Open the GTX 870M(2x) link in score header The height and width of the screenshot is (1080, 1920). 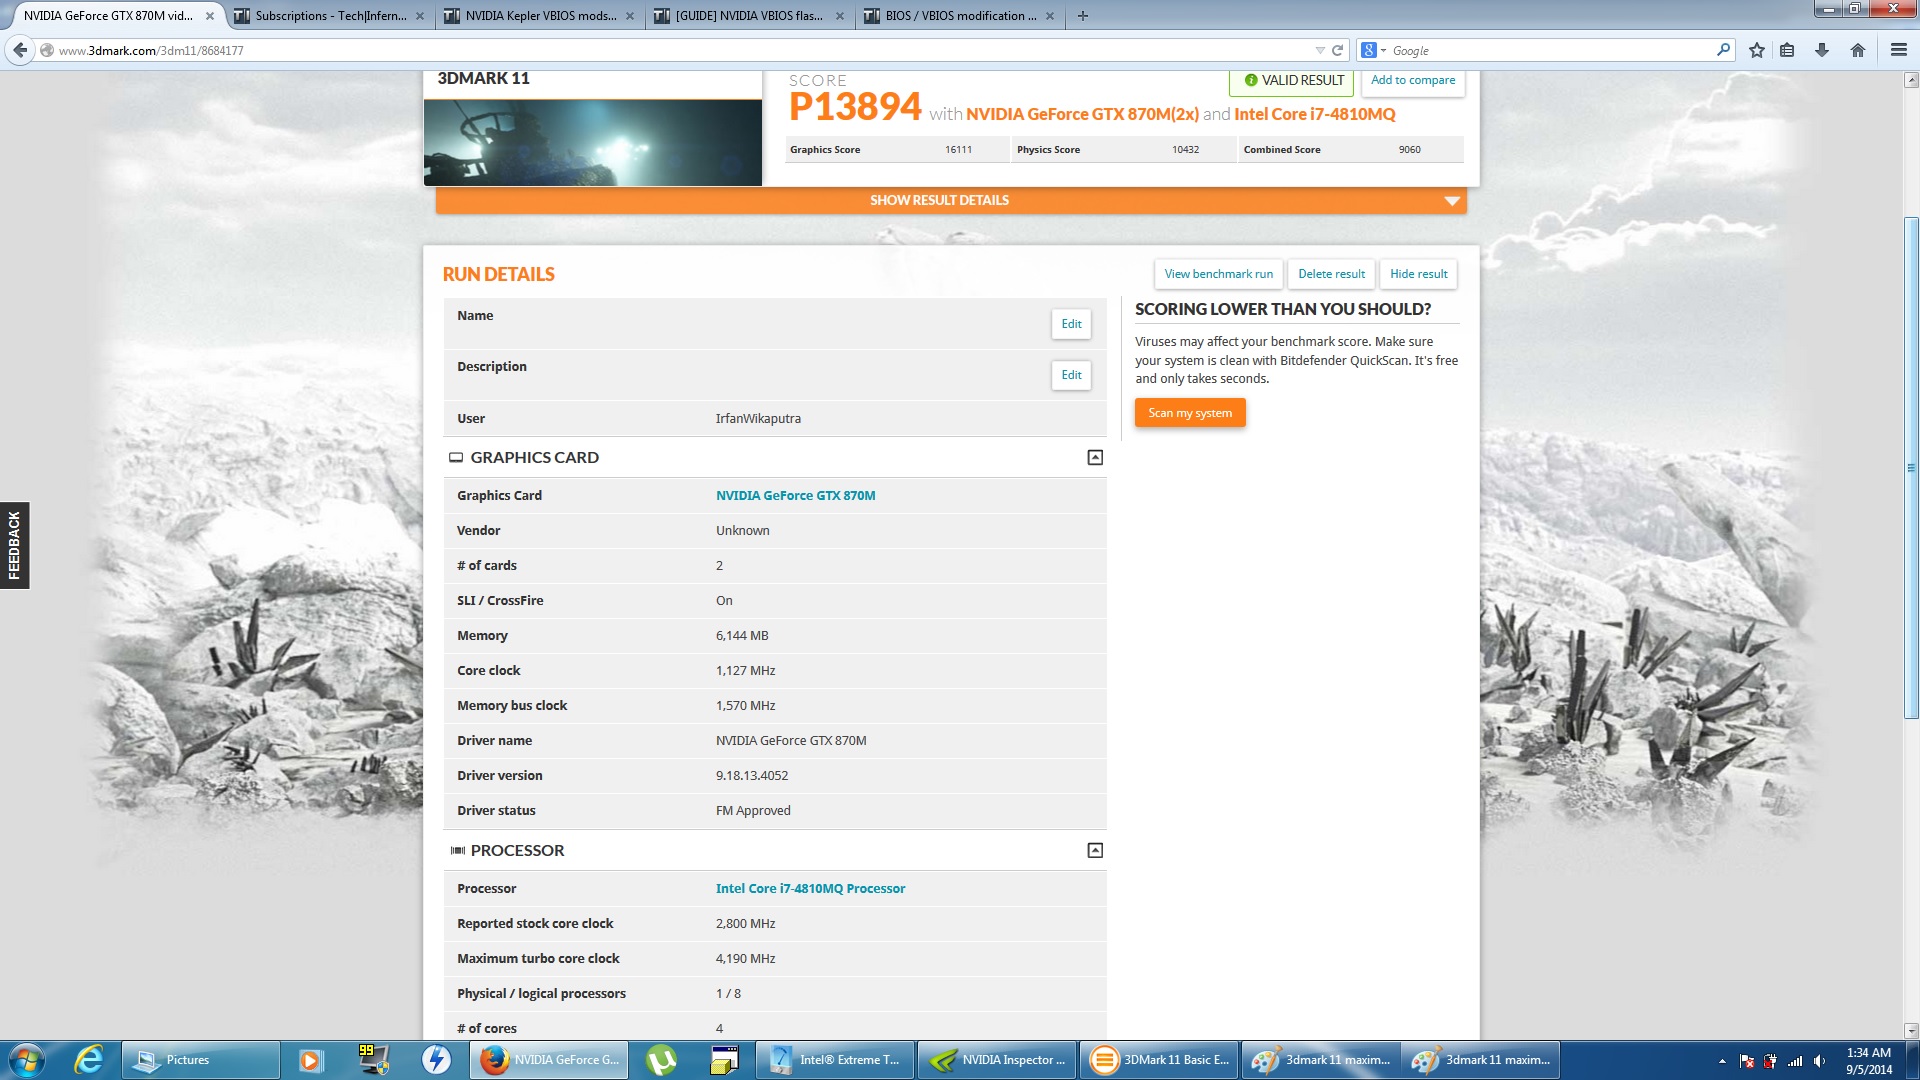tap(1082, 114)
